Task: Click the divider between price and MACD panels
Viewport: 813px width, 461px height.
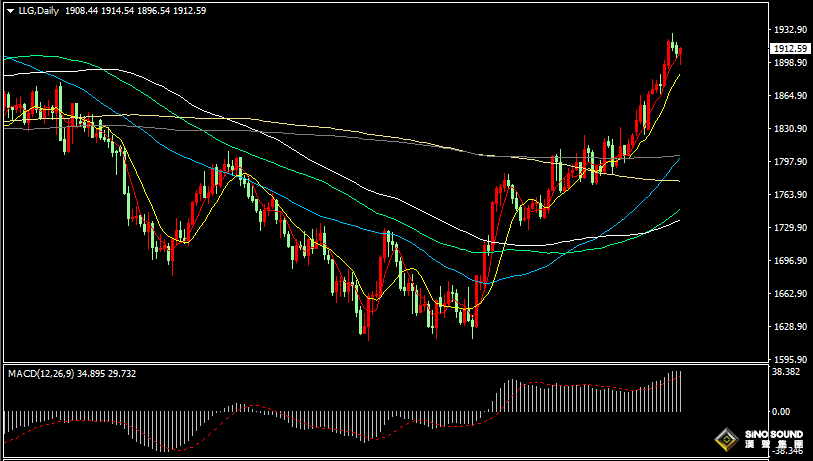Action: pos(385,363)
